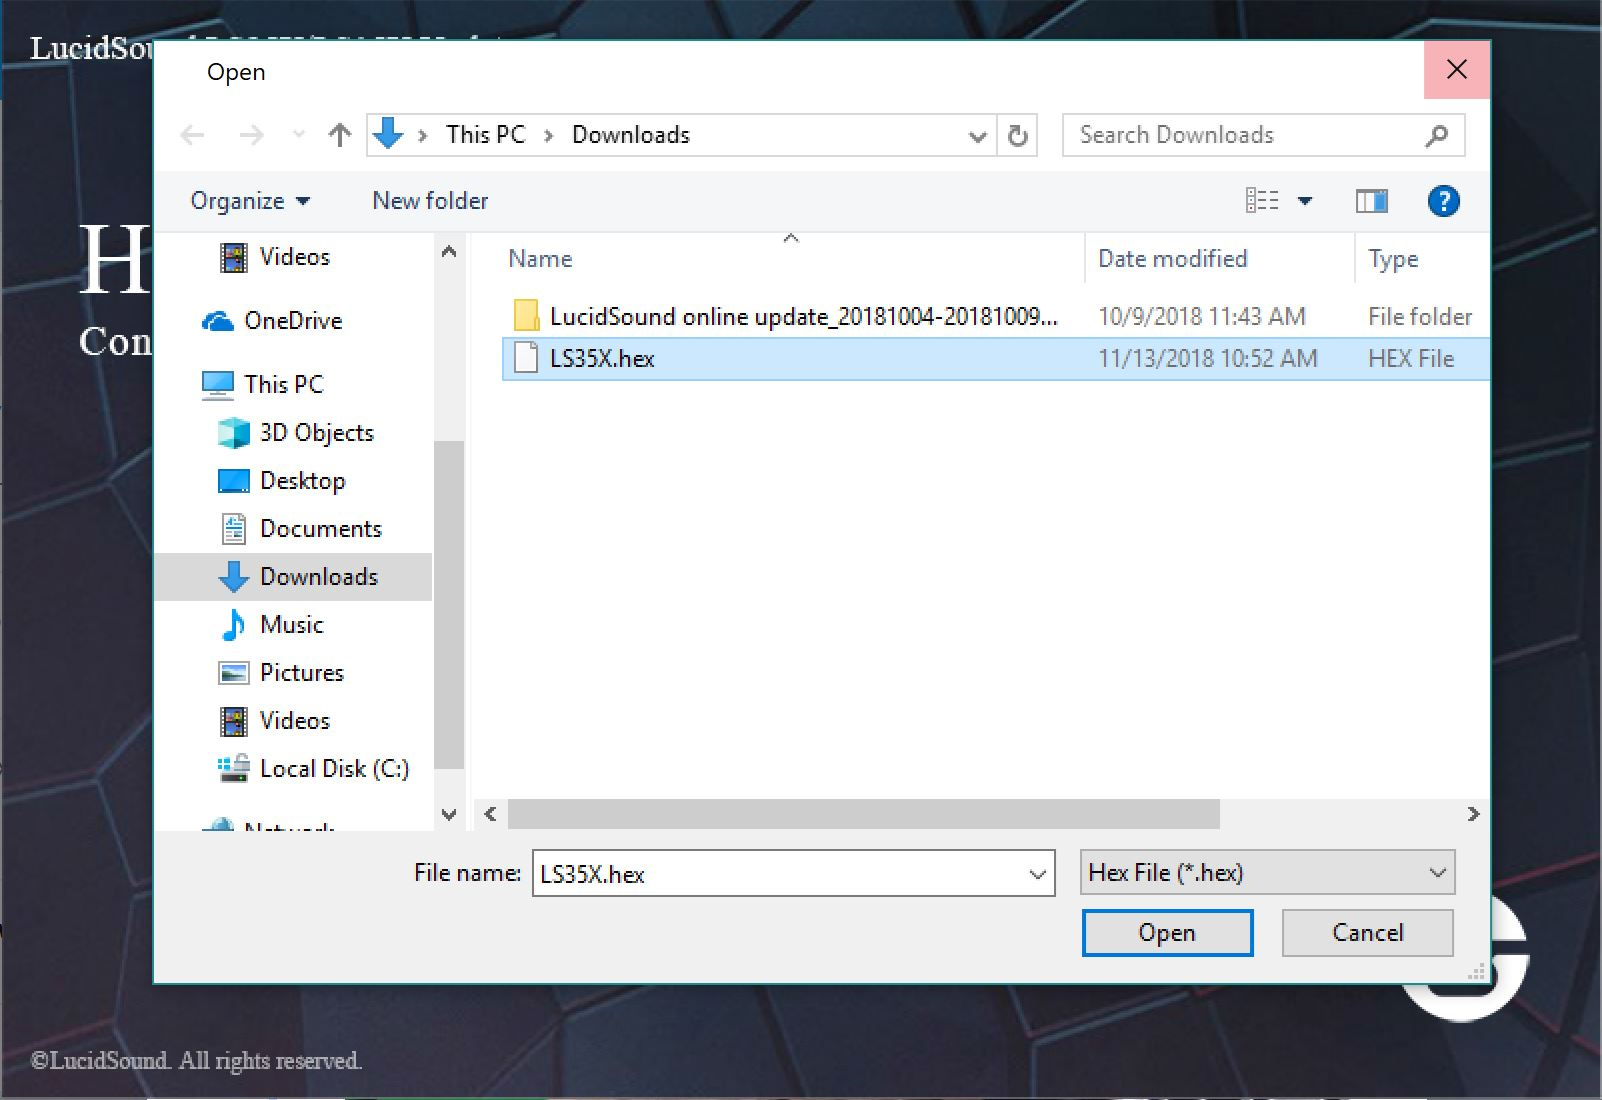This screenshot has height=1100, width=1602.
Task: Open the Hex File (*.hex) type filter
Action: point(1267,873)
